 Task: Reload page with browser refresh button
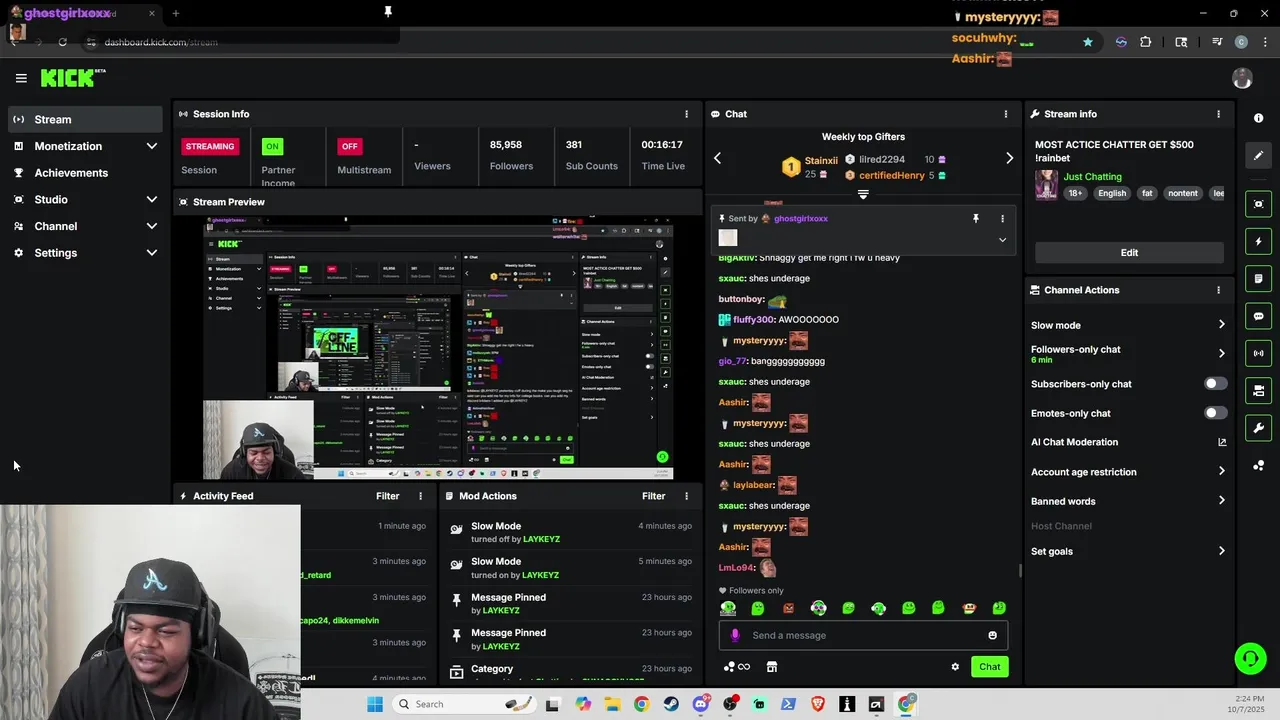click(62, 42)
